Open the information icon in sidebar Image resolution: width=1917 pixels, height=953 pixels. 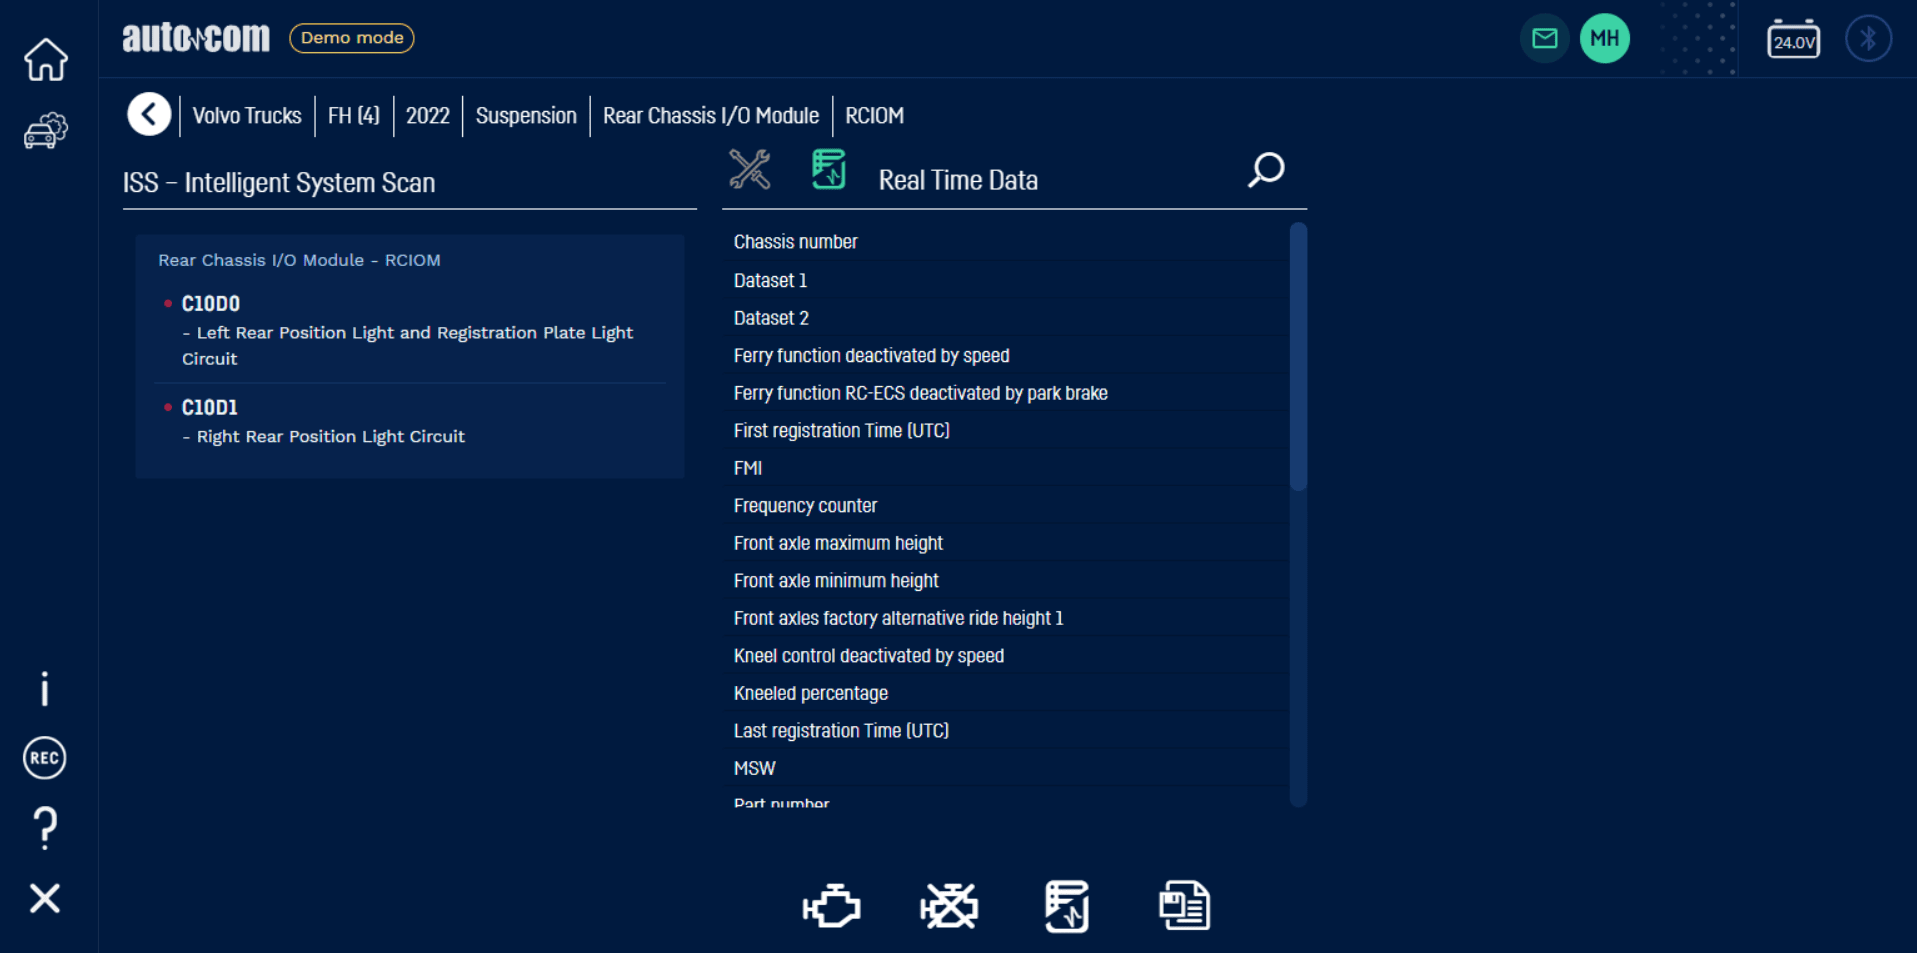pyautogui.click(x=45, y=689)
